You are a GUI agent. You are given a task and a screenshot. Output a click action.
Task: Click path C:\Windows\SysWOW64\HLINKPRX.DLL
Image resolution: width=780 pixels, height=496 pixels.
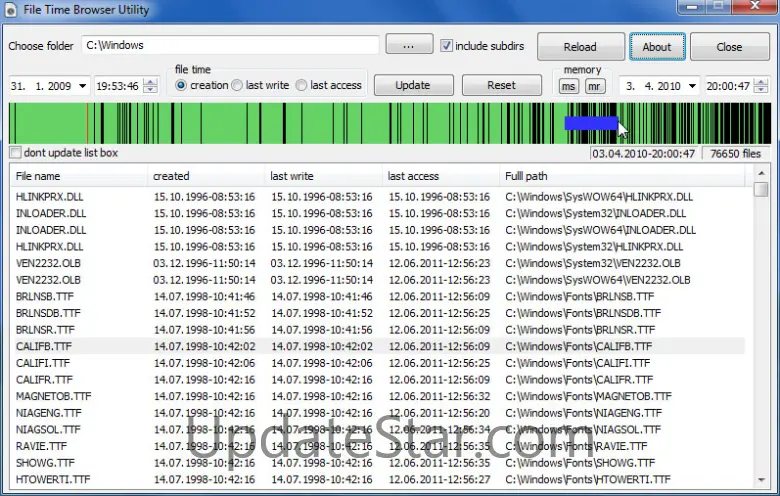pyautogui.click(x=599, y=197)
